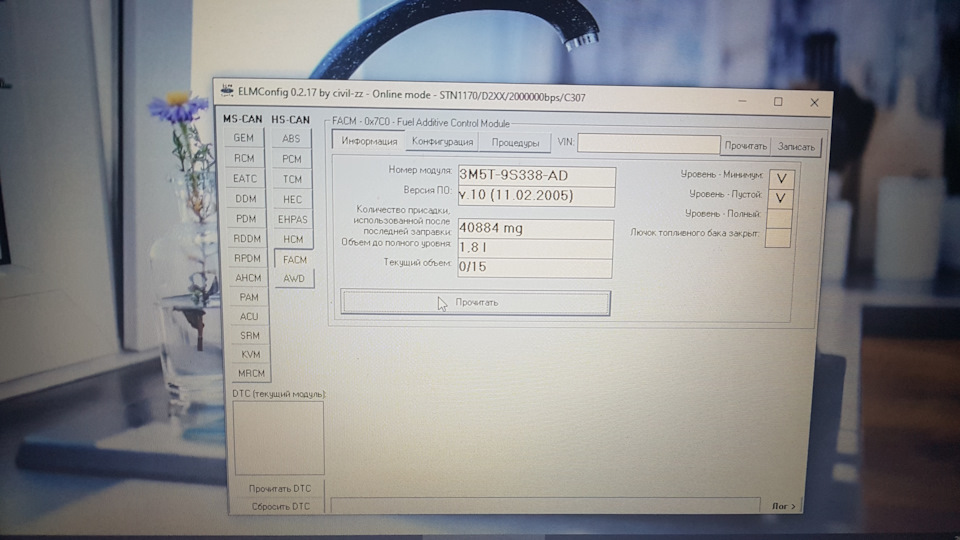Expand the Лог panel
Viewport: 960px width, 540px height.
783,506
